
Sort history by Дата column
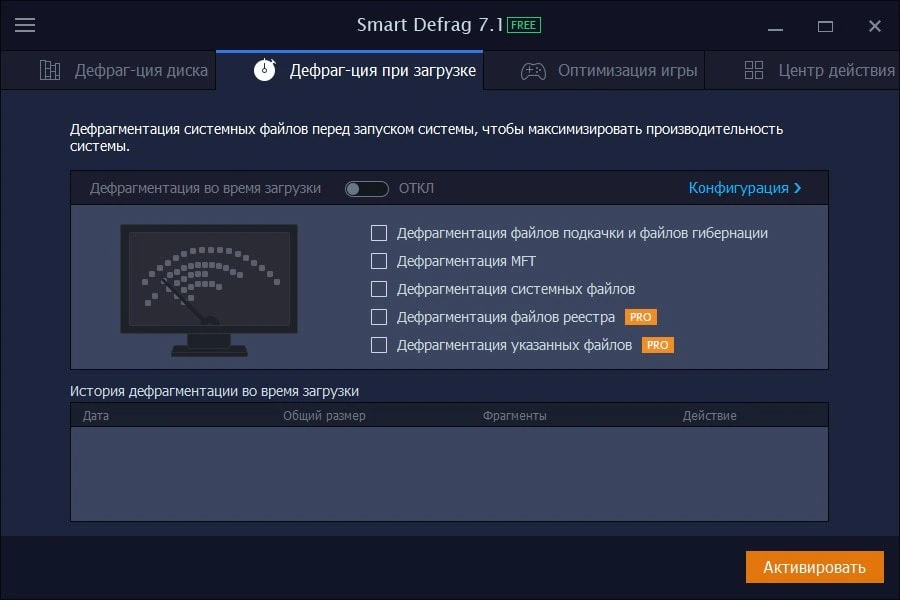point(96,416)
